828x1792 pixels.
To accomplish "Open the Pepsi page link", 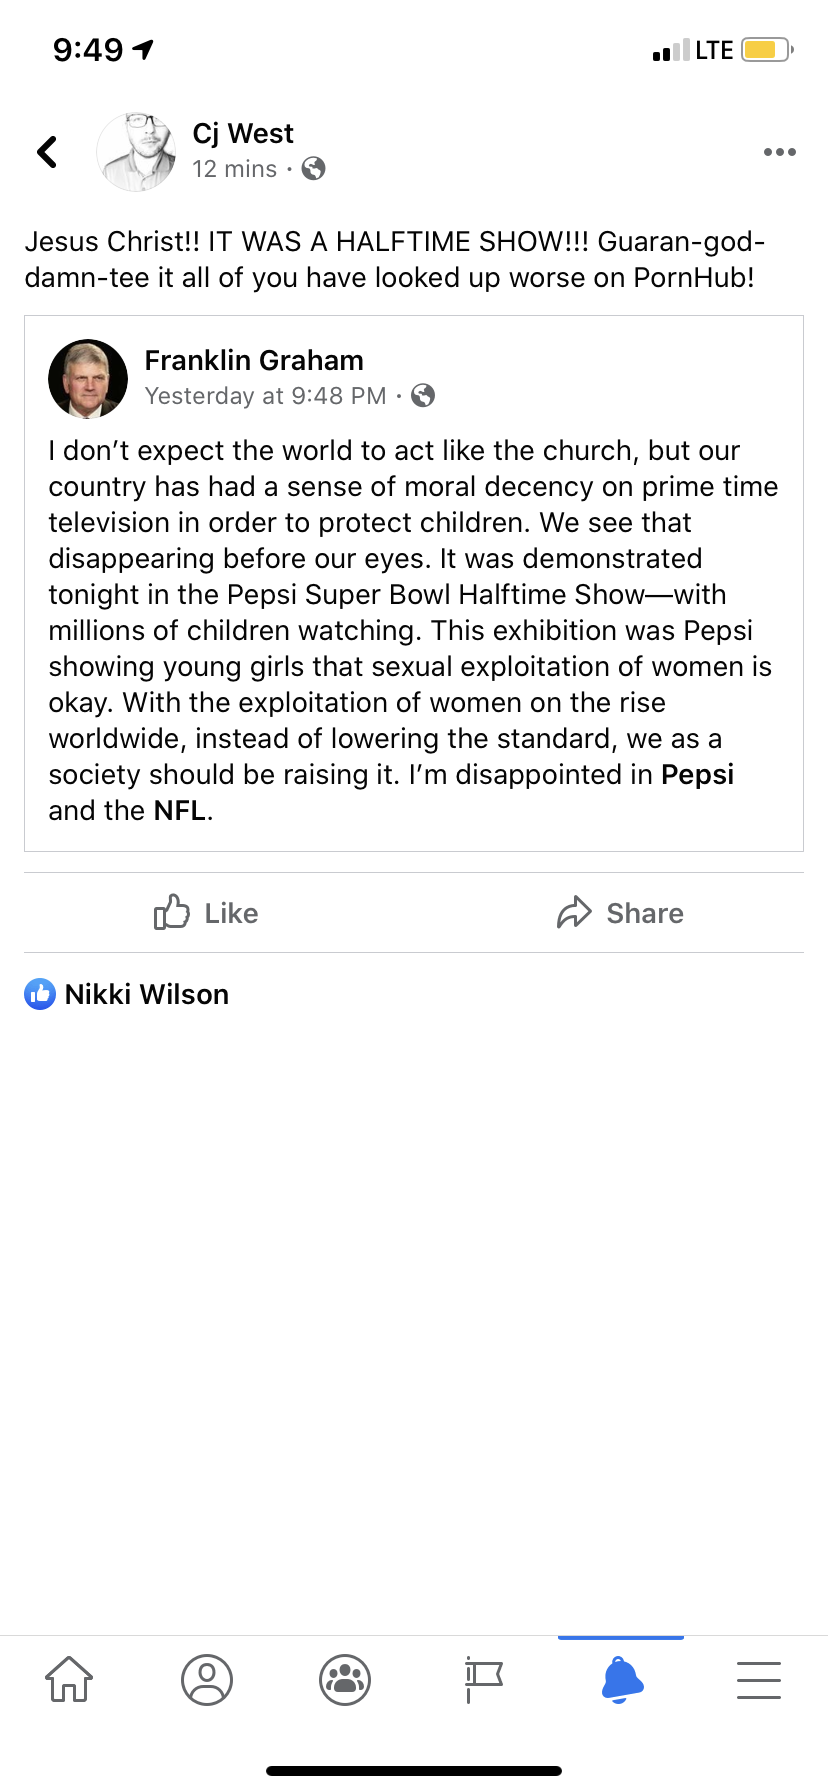I will coord(698,775).
